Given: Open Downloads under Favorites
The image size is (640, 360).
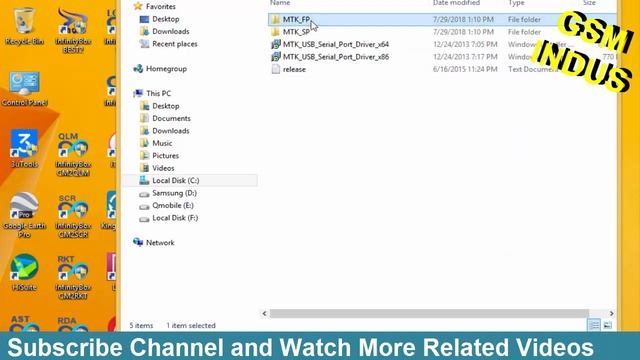Looking at the screenshot, I should tap(171, 31).
